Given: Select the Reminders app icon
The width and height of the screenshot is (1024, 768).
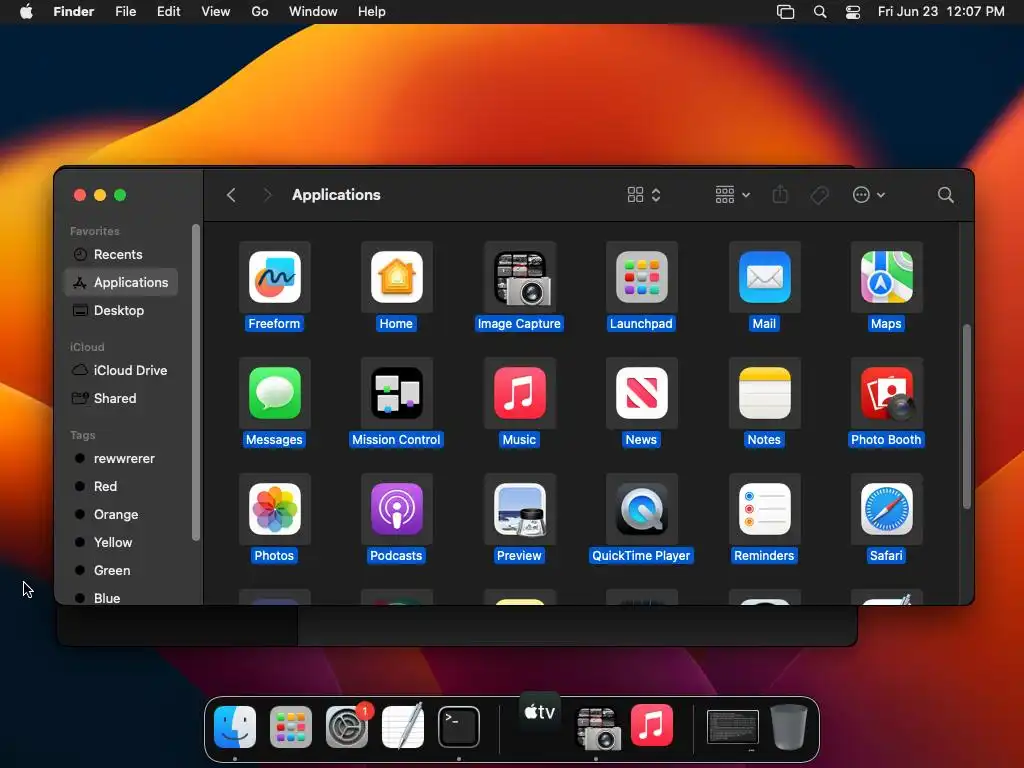Looking at the screenshot, I should coord(764,509).
